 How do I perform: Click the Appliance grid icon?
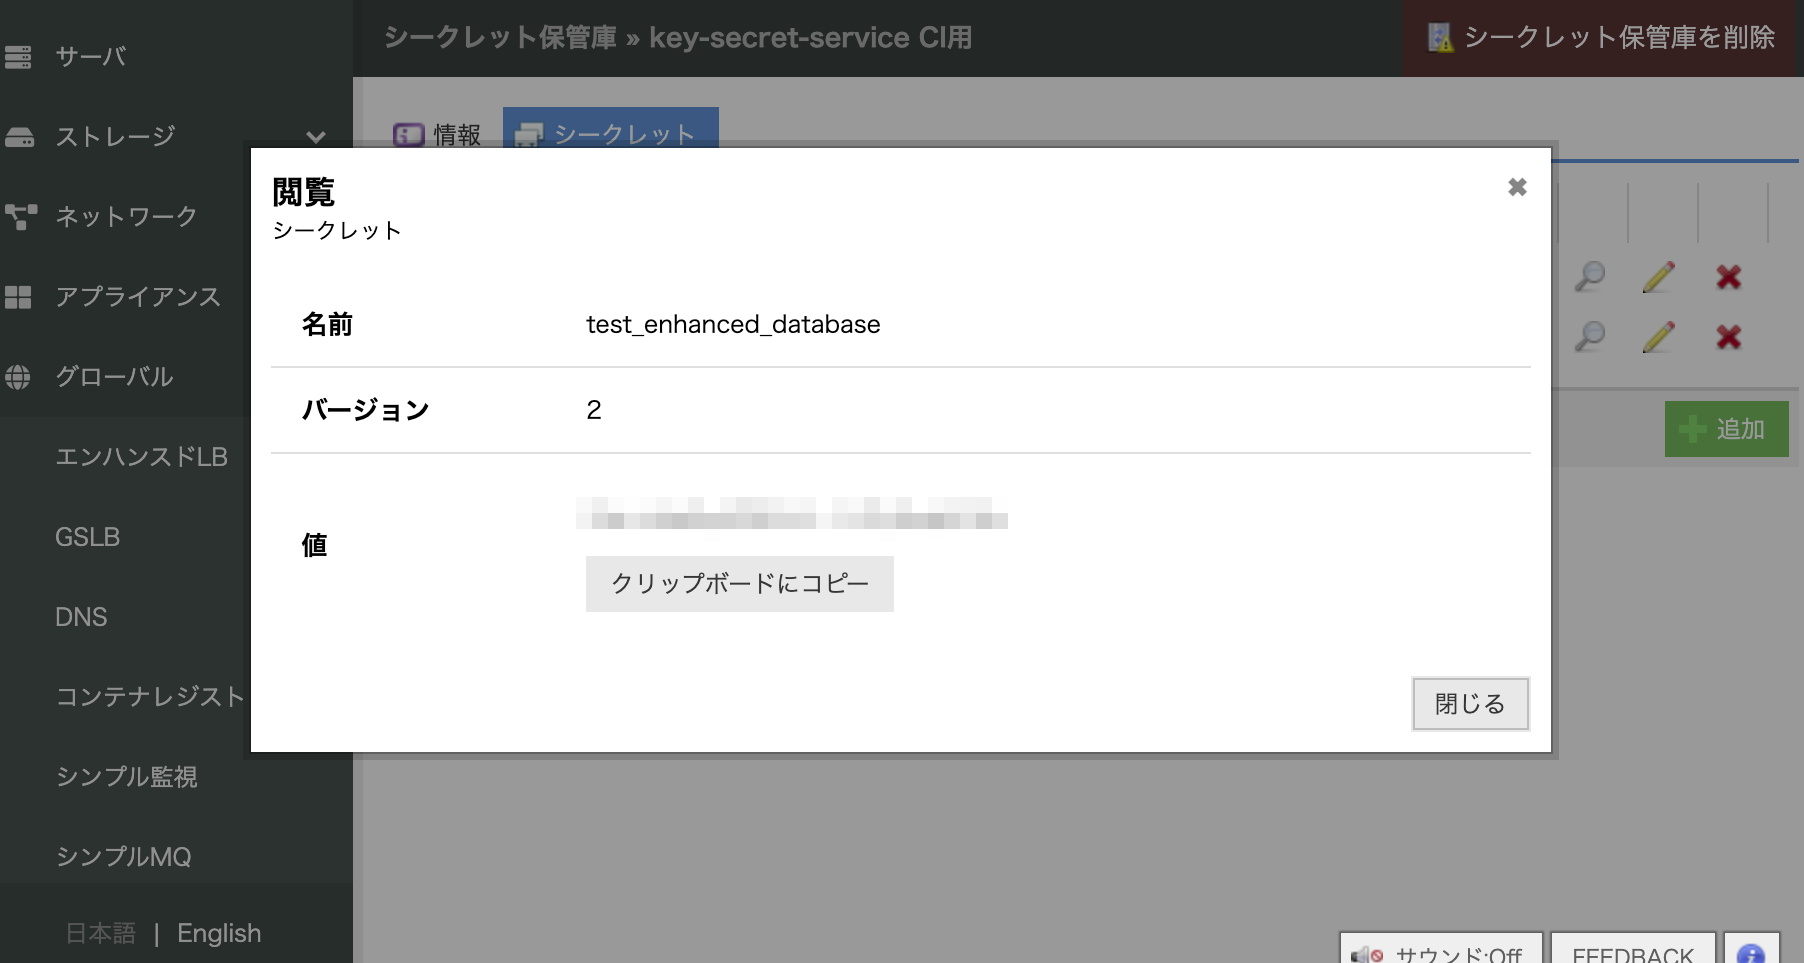[18, 297]
